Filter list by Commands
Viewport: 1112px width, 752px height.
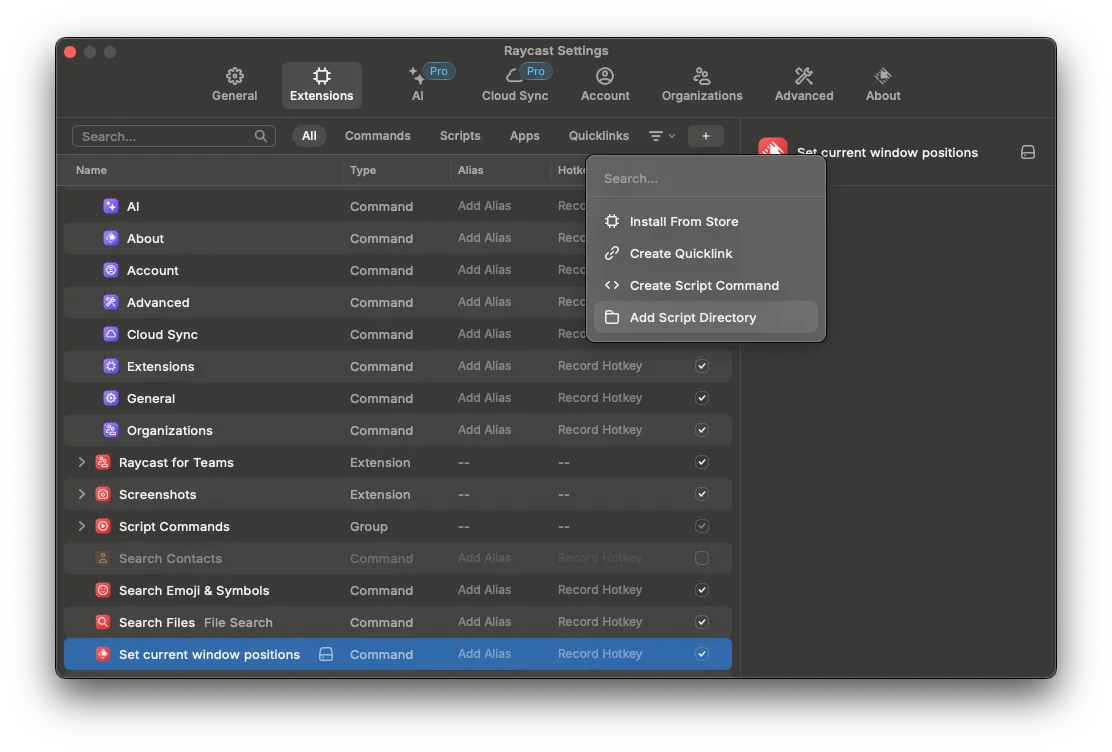click(377, 136)
